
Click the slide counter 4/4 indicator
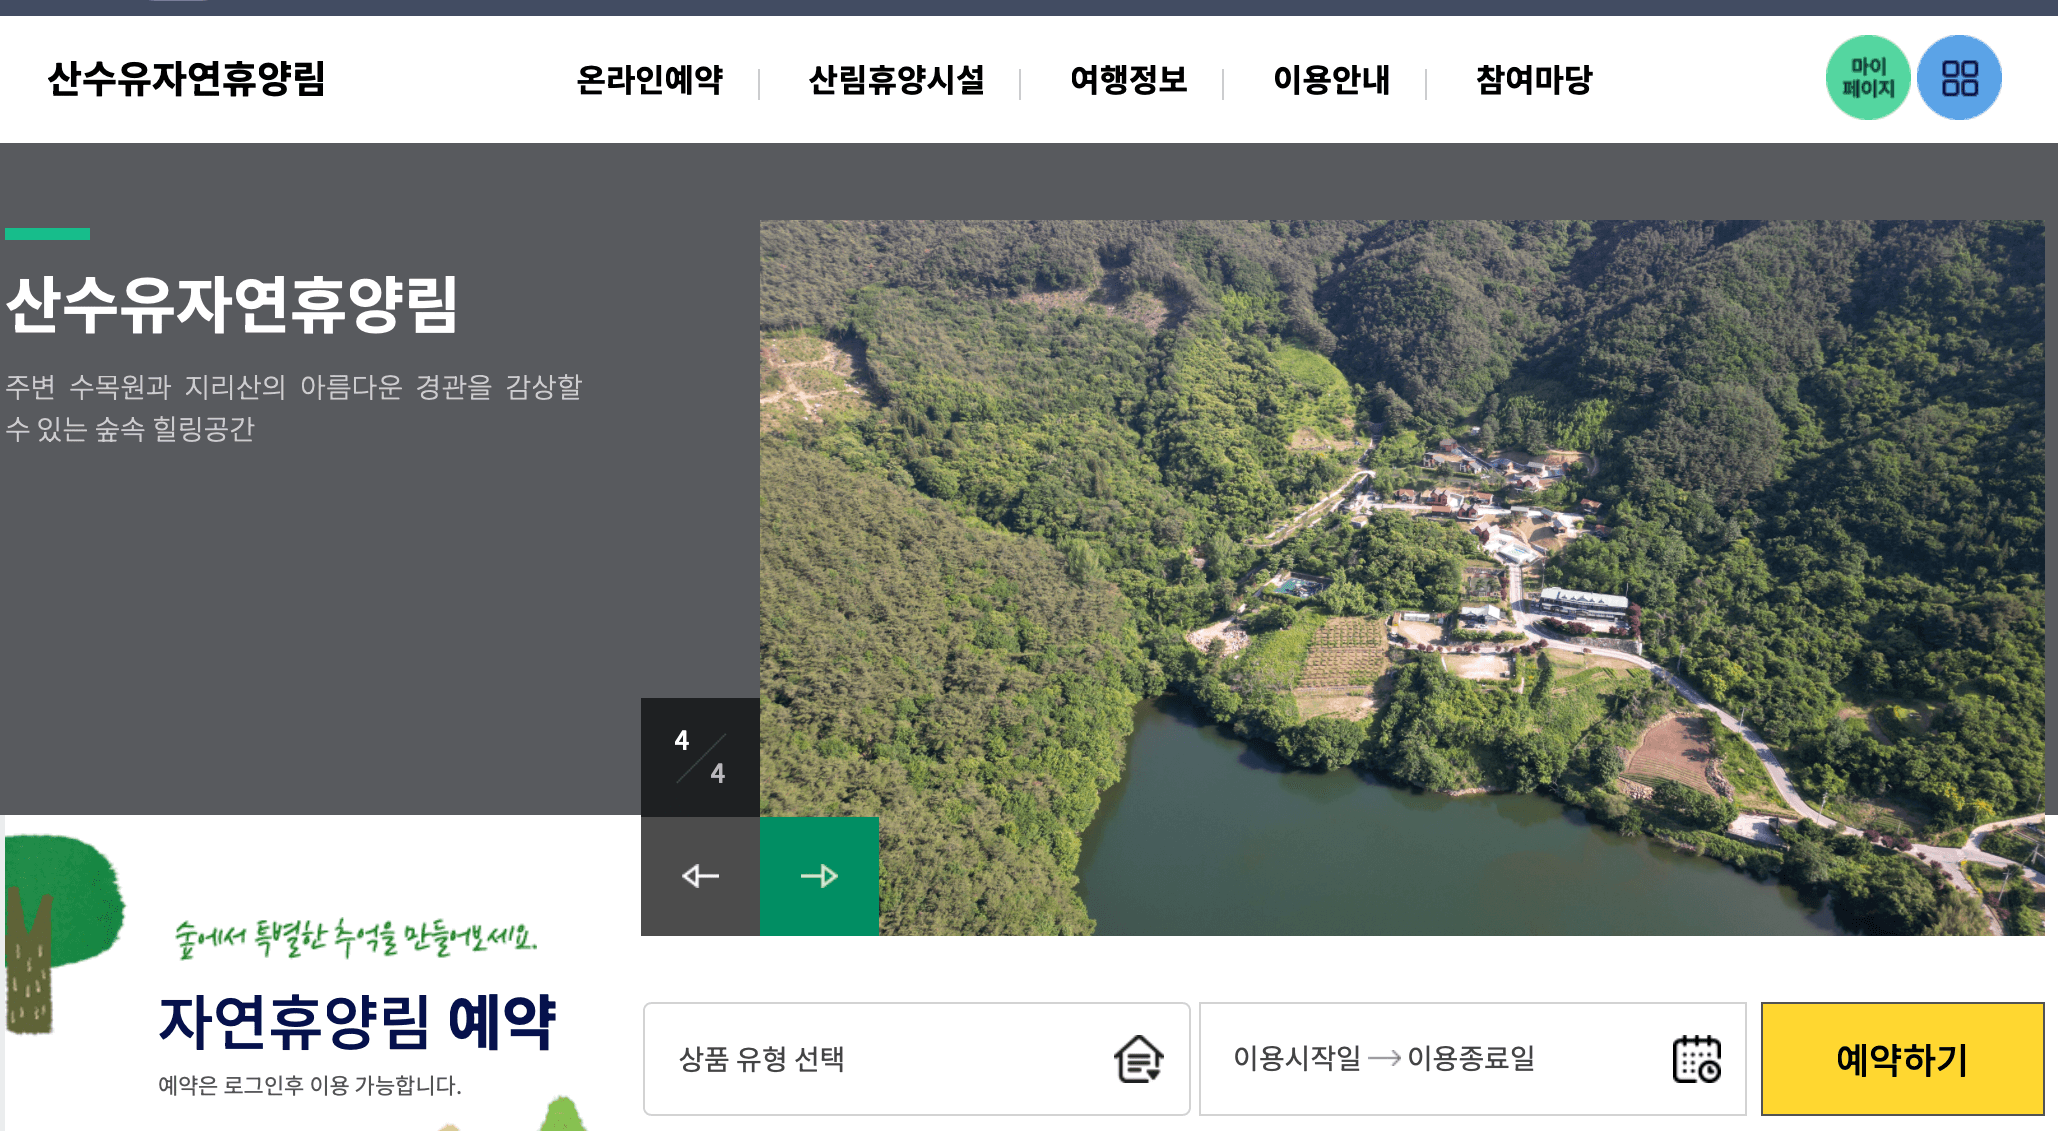(x=700, y=757)
